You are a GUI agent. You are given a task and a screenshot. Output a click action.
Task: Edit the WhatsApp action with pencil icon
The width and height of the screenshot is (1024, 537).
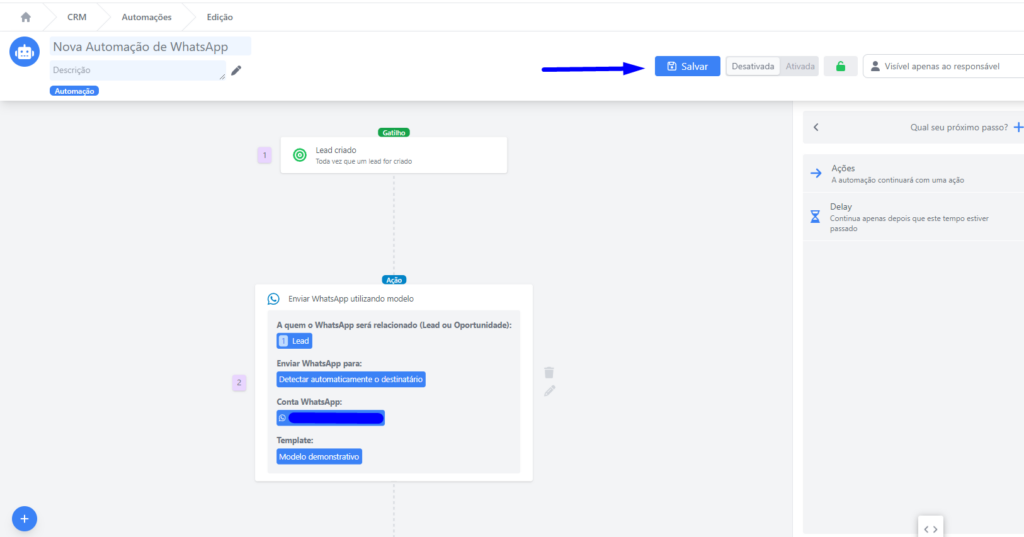point(549,391)
